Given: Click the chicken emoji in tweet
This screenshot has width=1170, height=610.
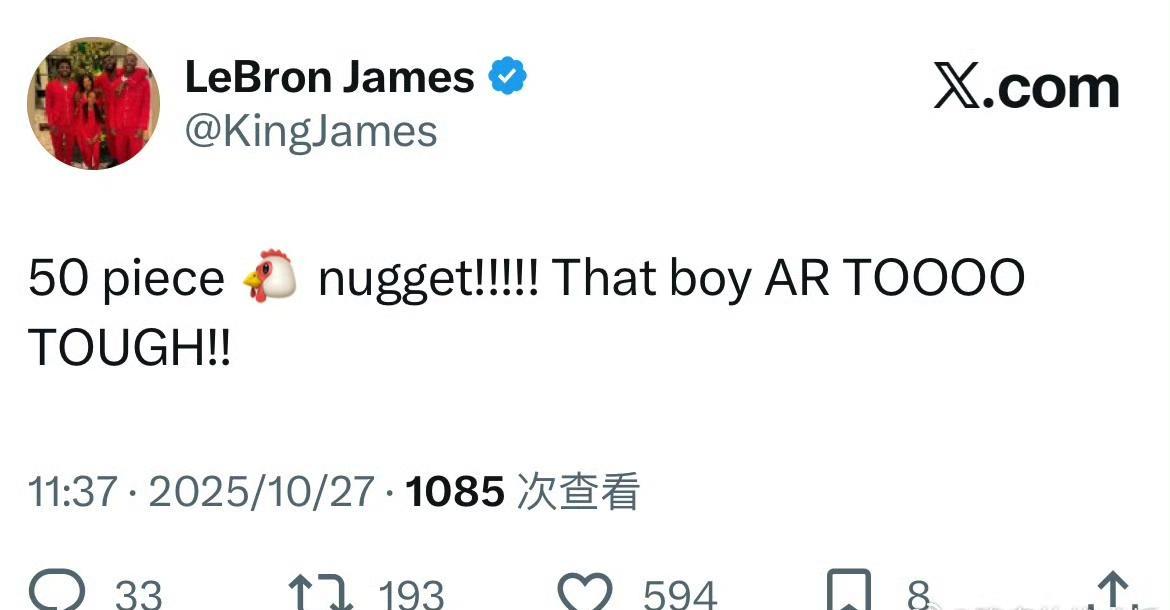Looking at the screenshot, I should click(x=270, y=276).
